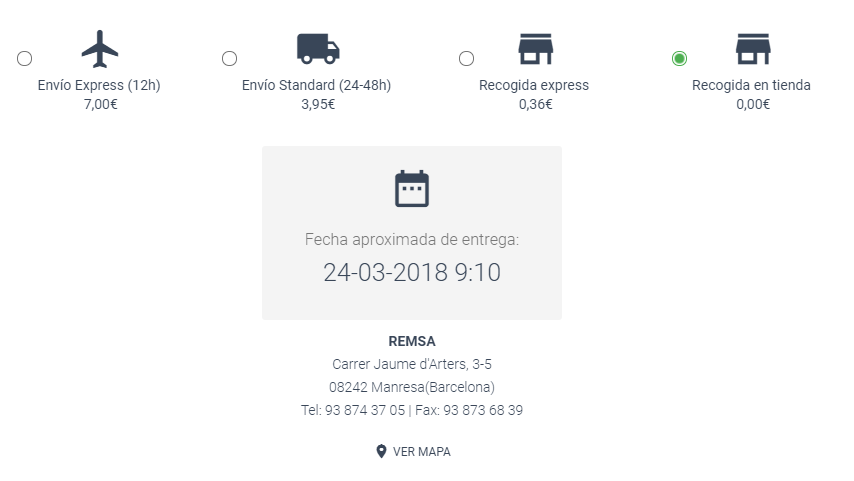Open the VER MAPA link
The image size is (854, 481).
point(421,452)
